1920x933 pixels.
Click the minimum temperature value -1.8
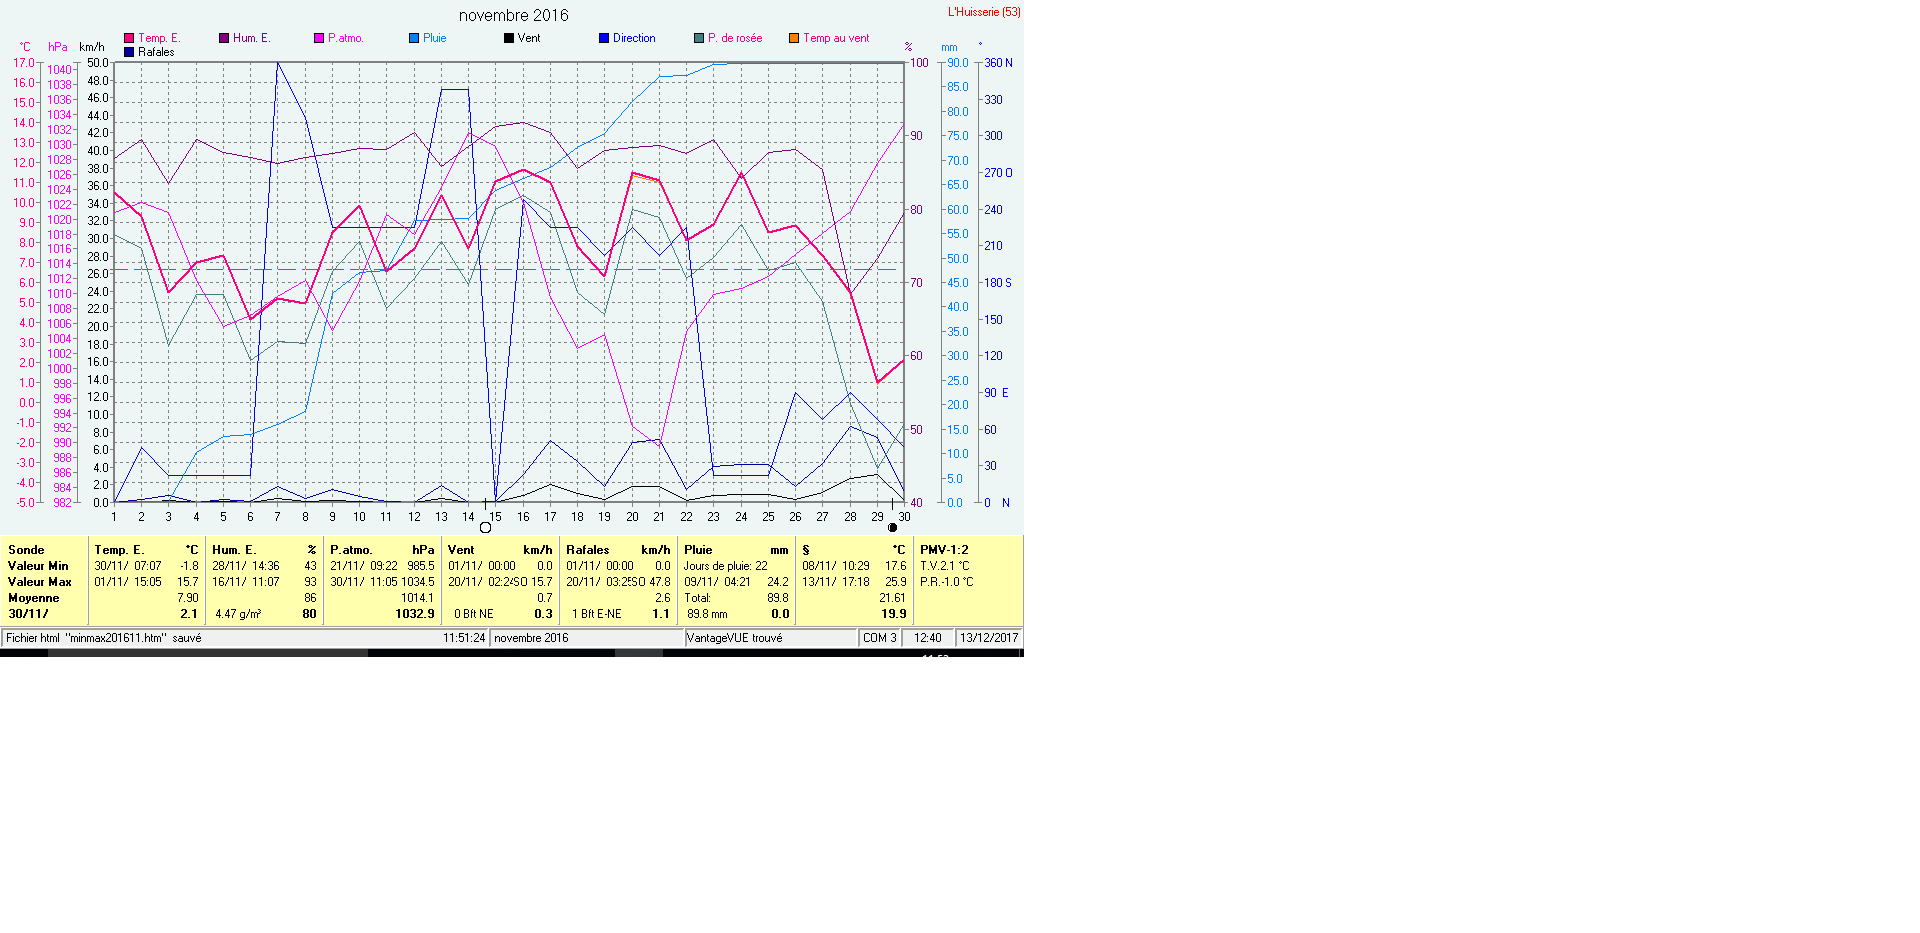click(189, 566)
